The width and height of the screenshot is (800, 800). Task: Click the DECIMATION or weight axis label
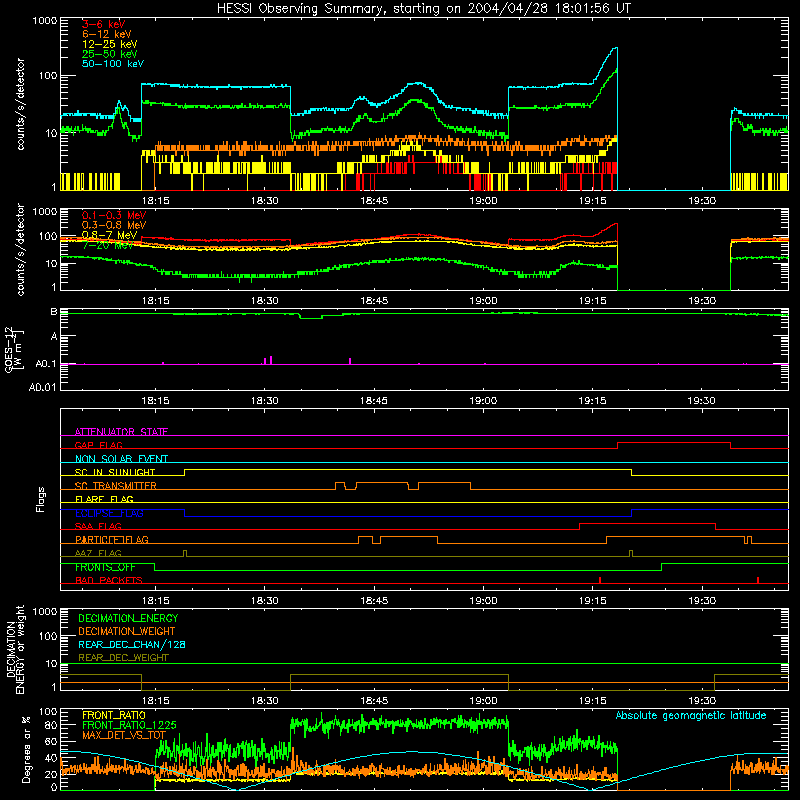coord(15,649)
